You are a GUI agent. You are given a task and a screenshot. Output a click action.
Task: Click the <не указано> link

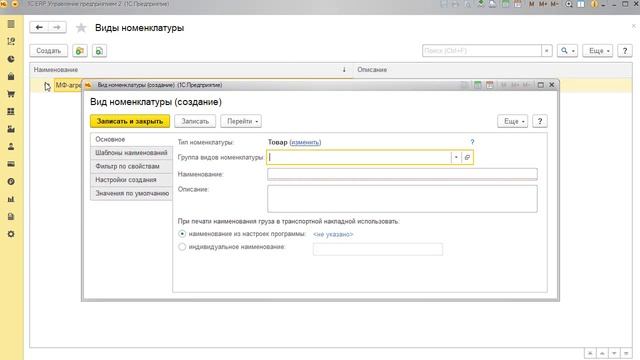point(333,234)
